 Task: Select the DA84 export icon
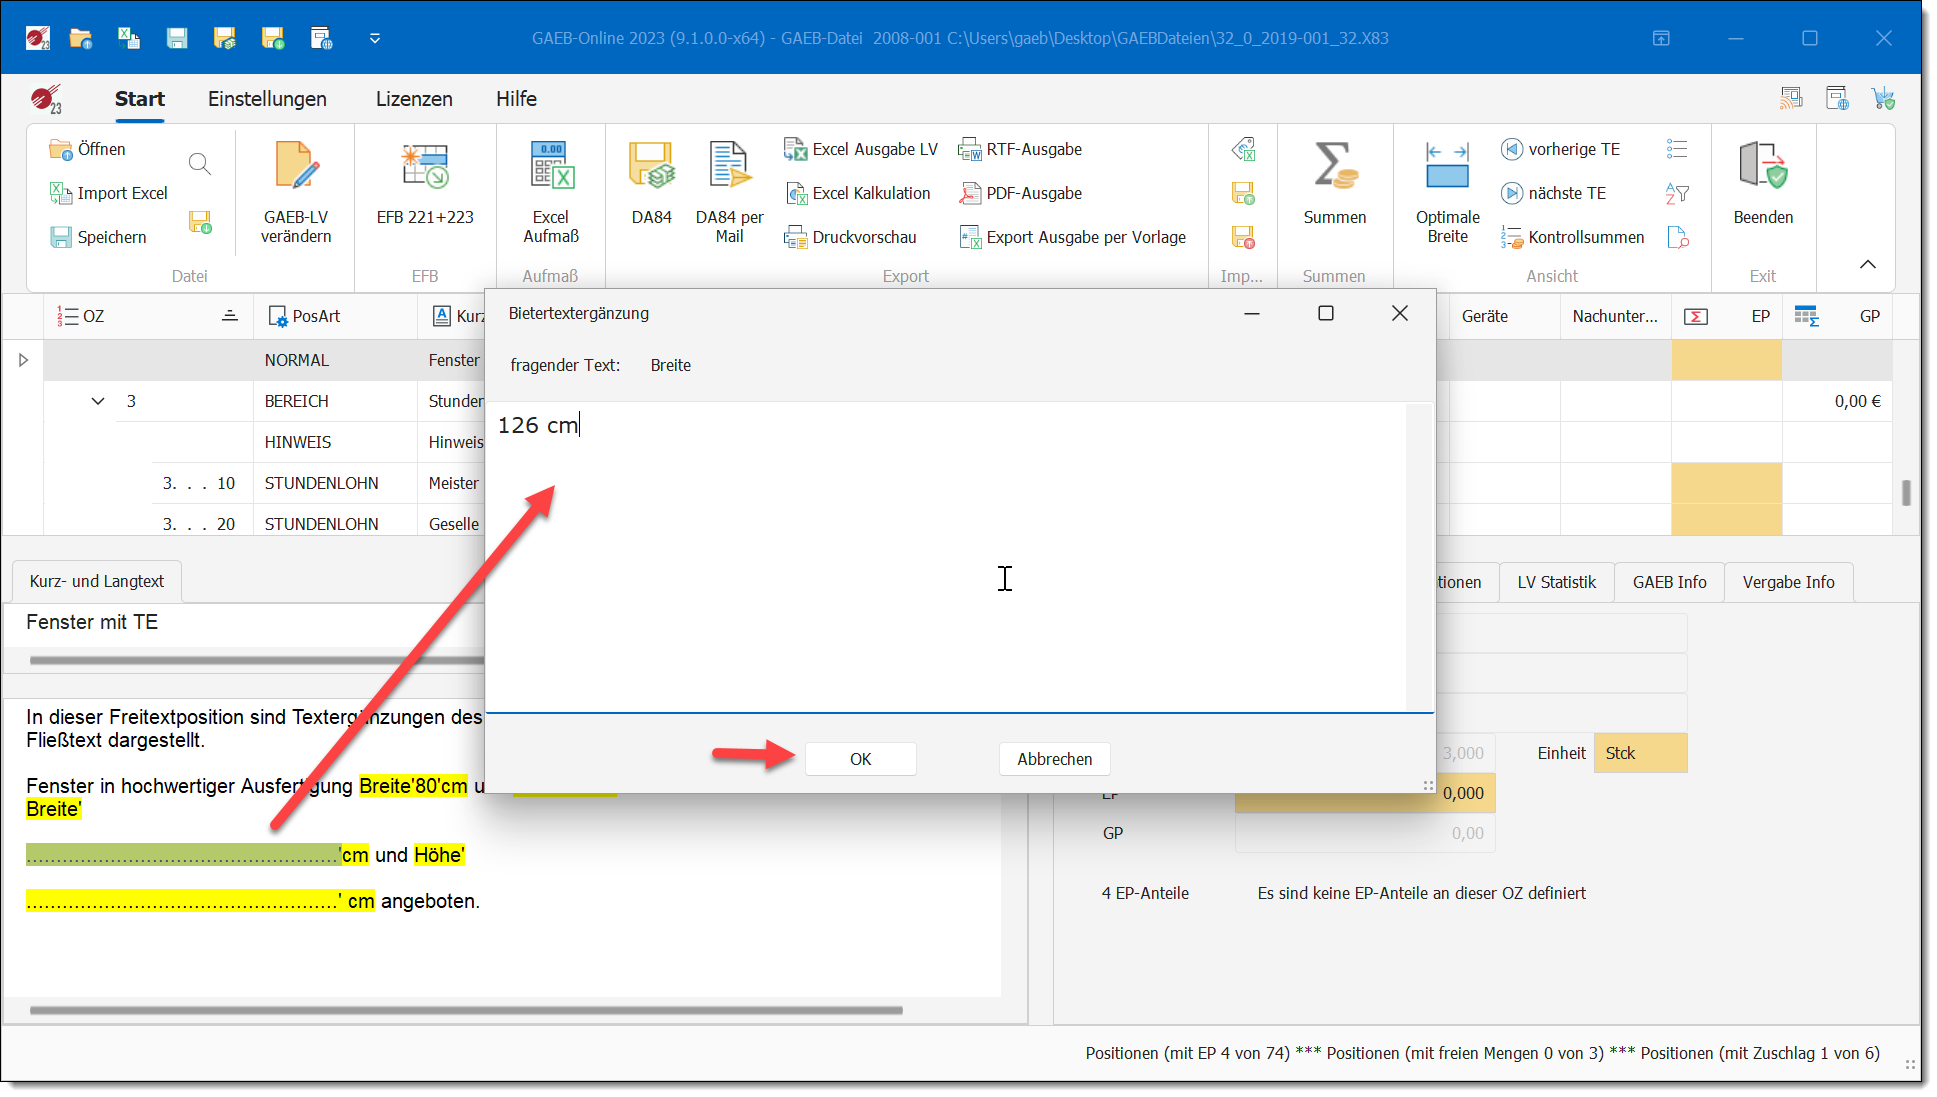[x=651, y=167]
